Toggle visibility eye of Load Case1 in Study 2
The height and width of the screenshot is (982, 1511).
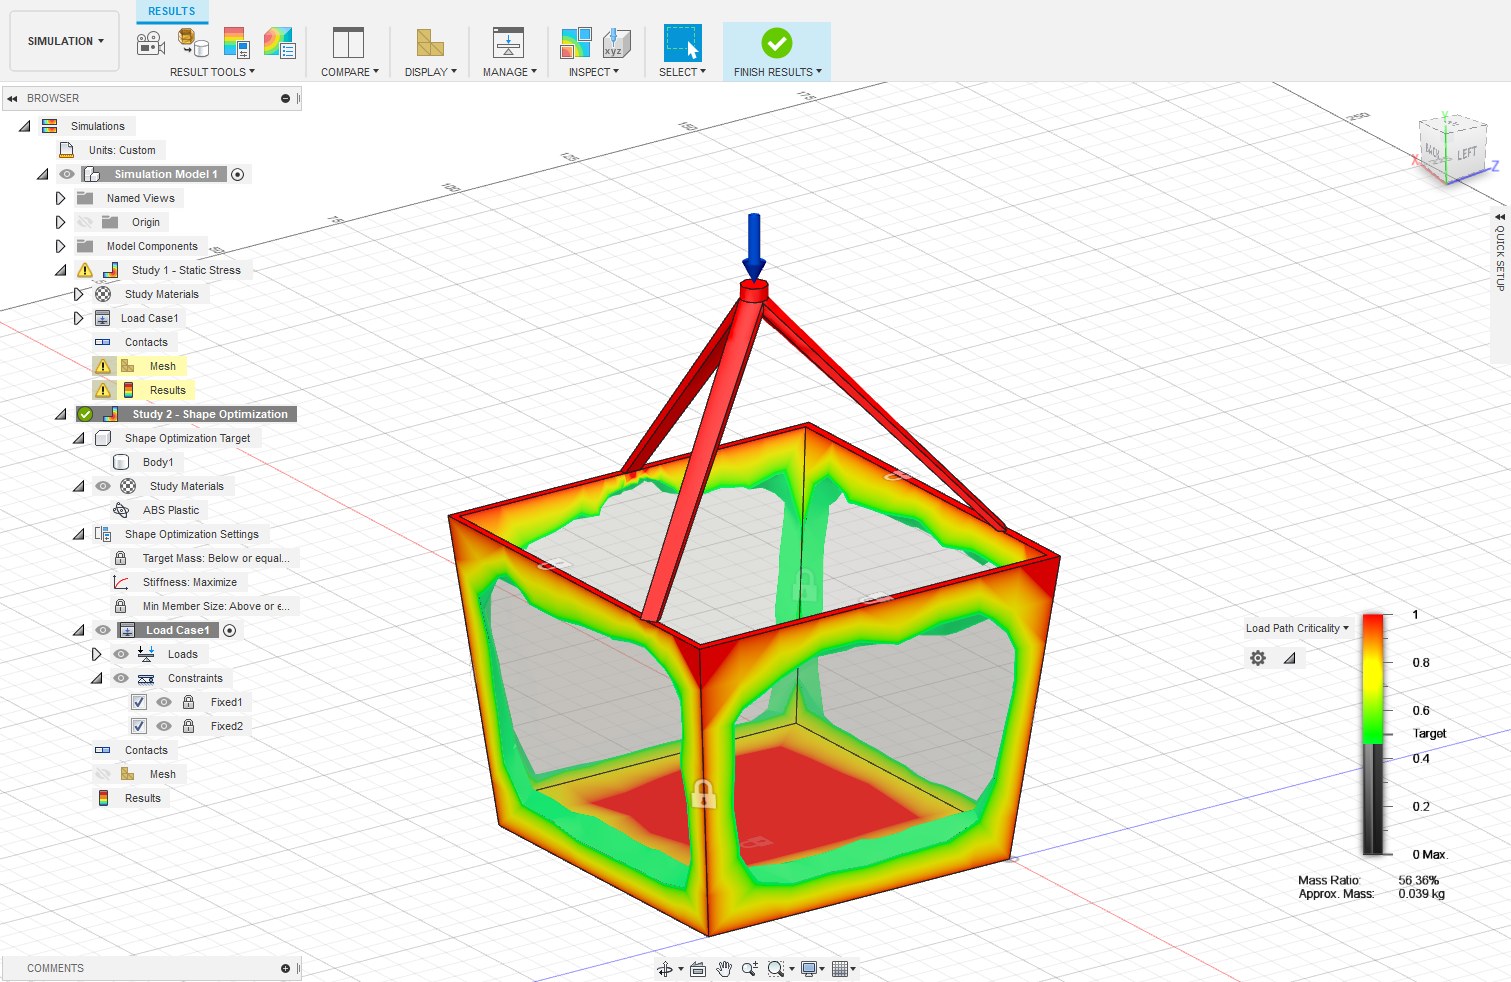pos(103,630)
